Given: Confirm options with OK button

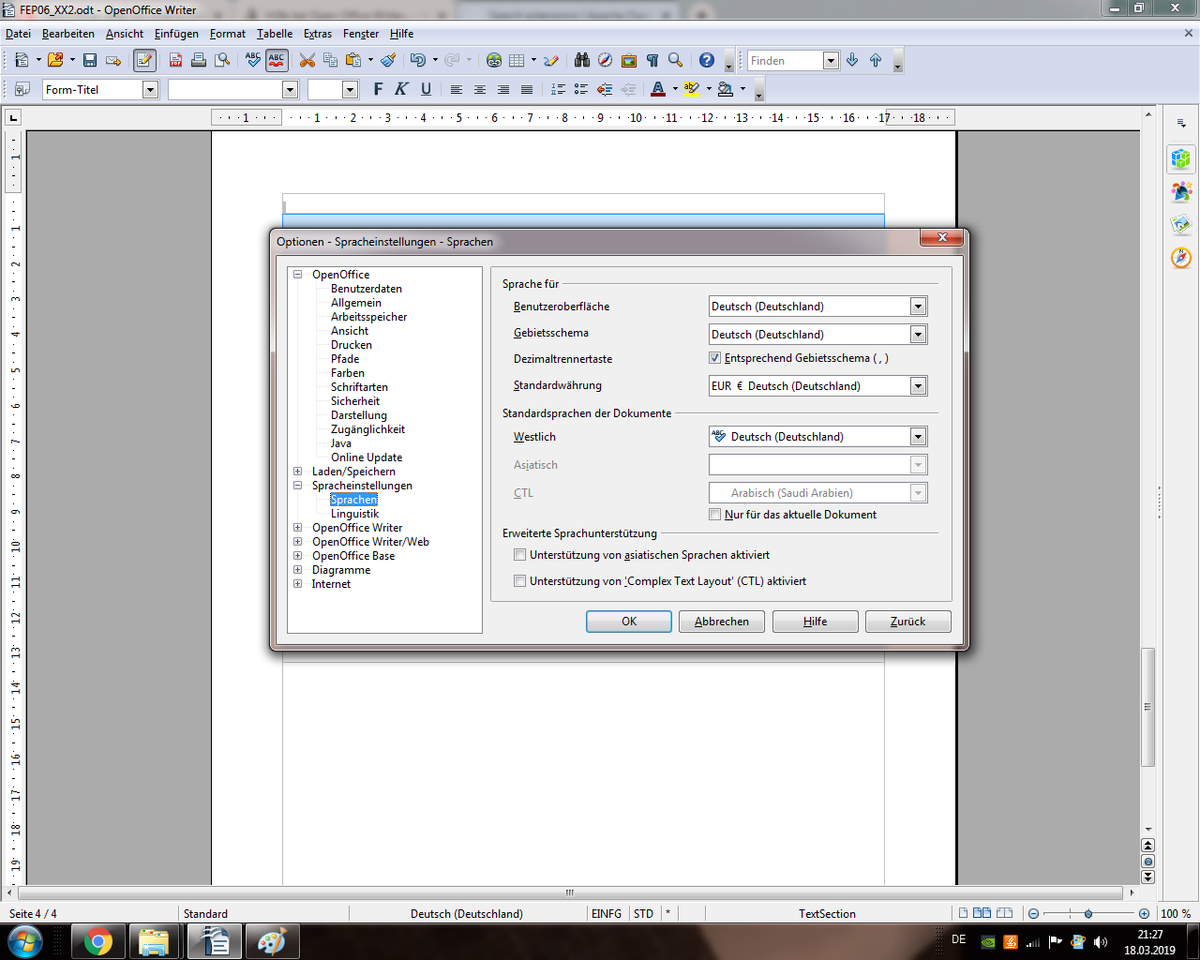Looking at the screenshot, I should click(629, 621).
